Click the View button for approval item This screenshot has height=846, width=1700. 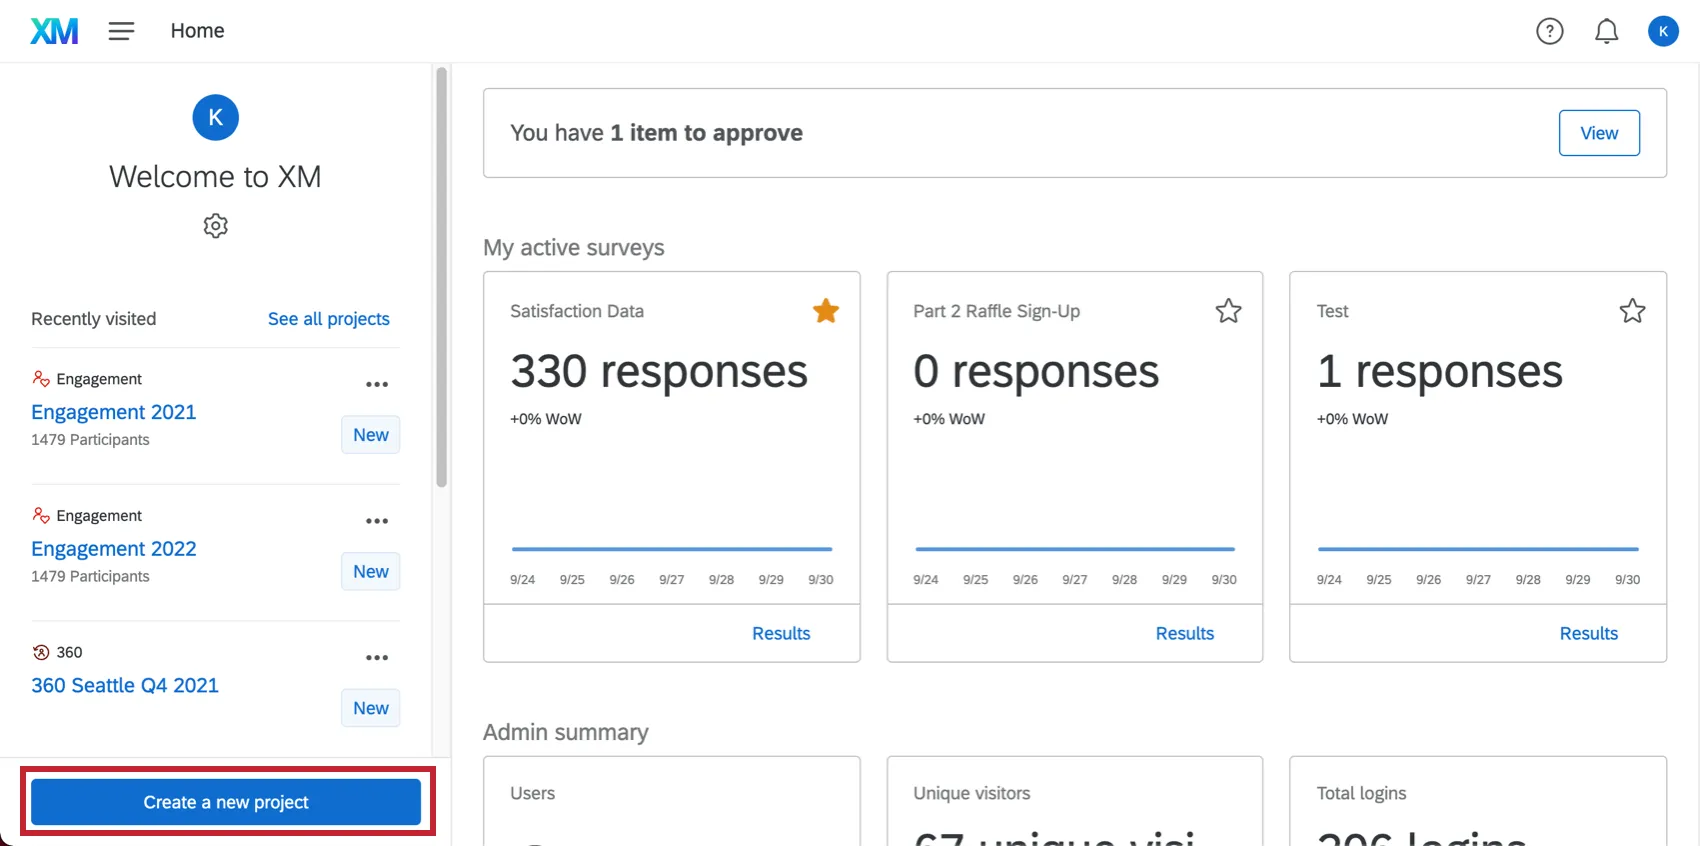(1598, 133)
